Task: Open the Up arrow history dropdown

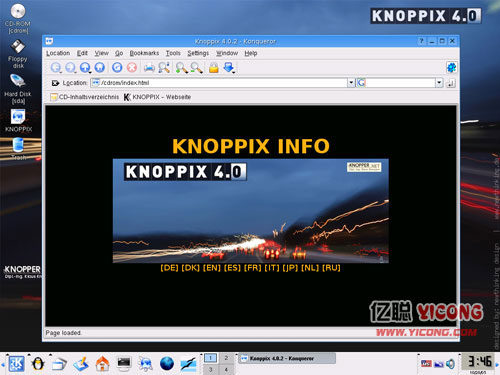Action: [90, 72]
